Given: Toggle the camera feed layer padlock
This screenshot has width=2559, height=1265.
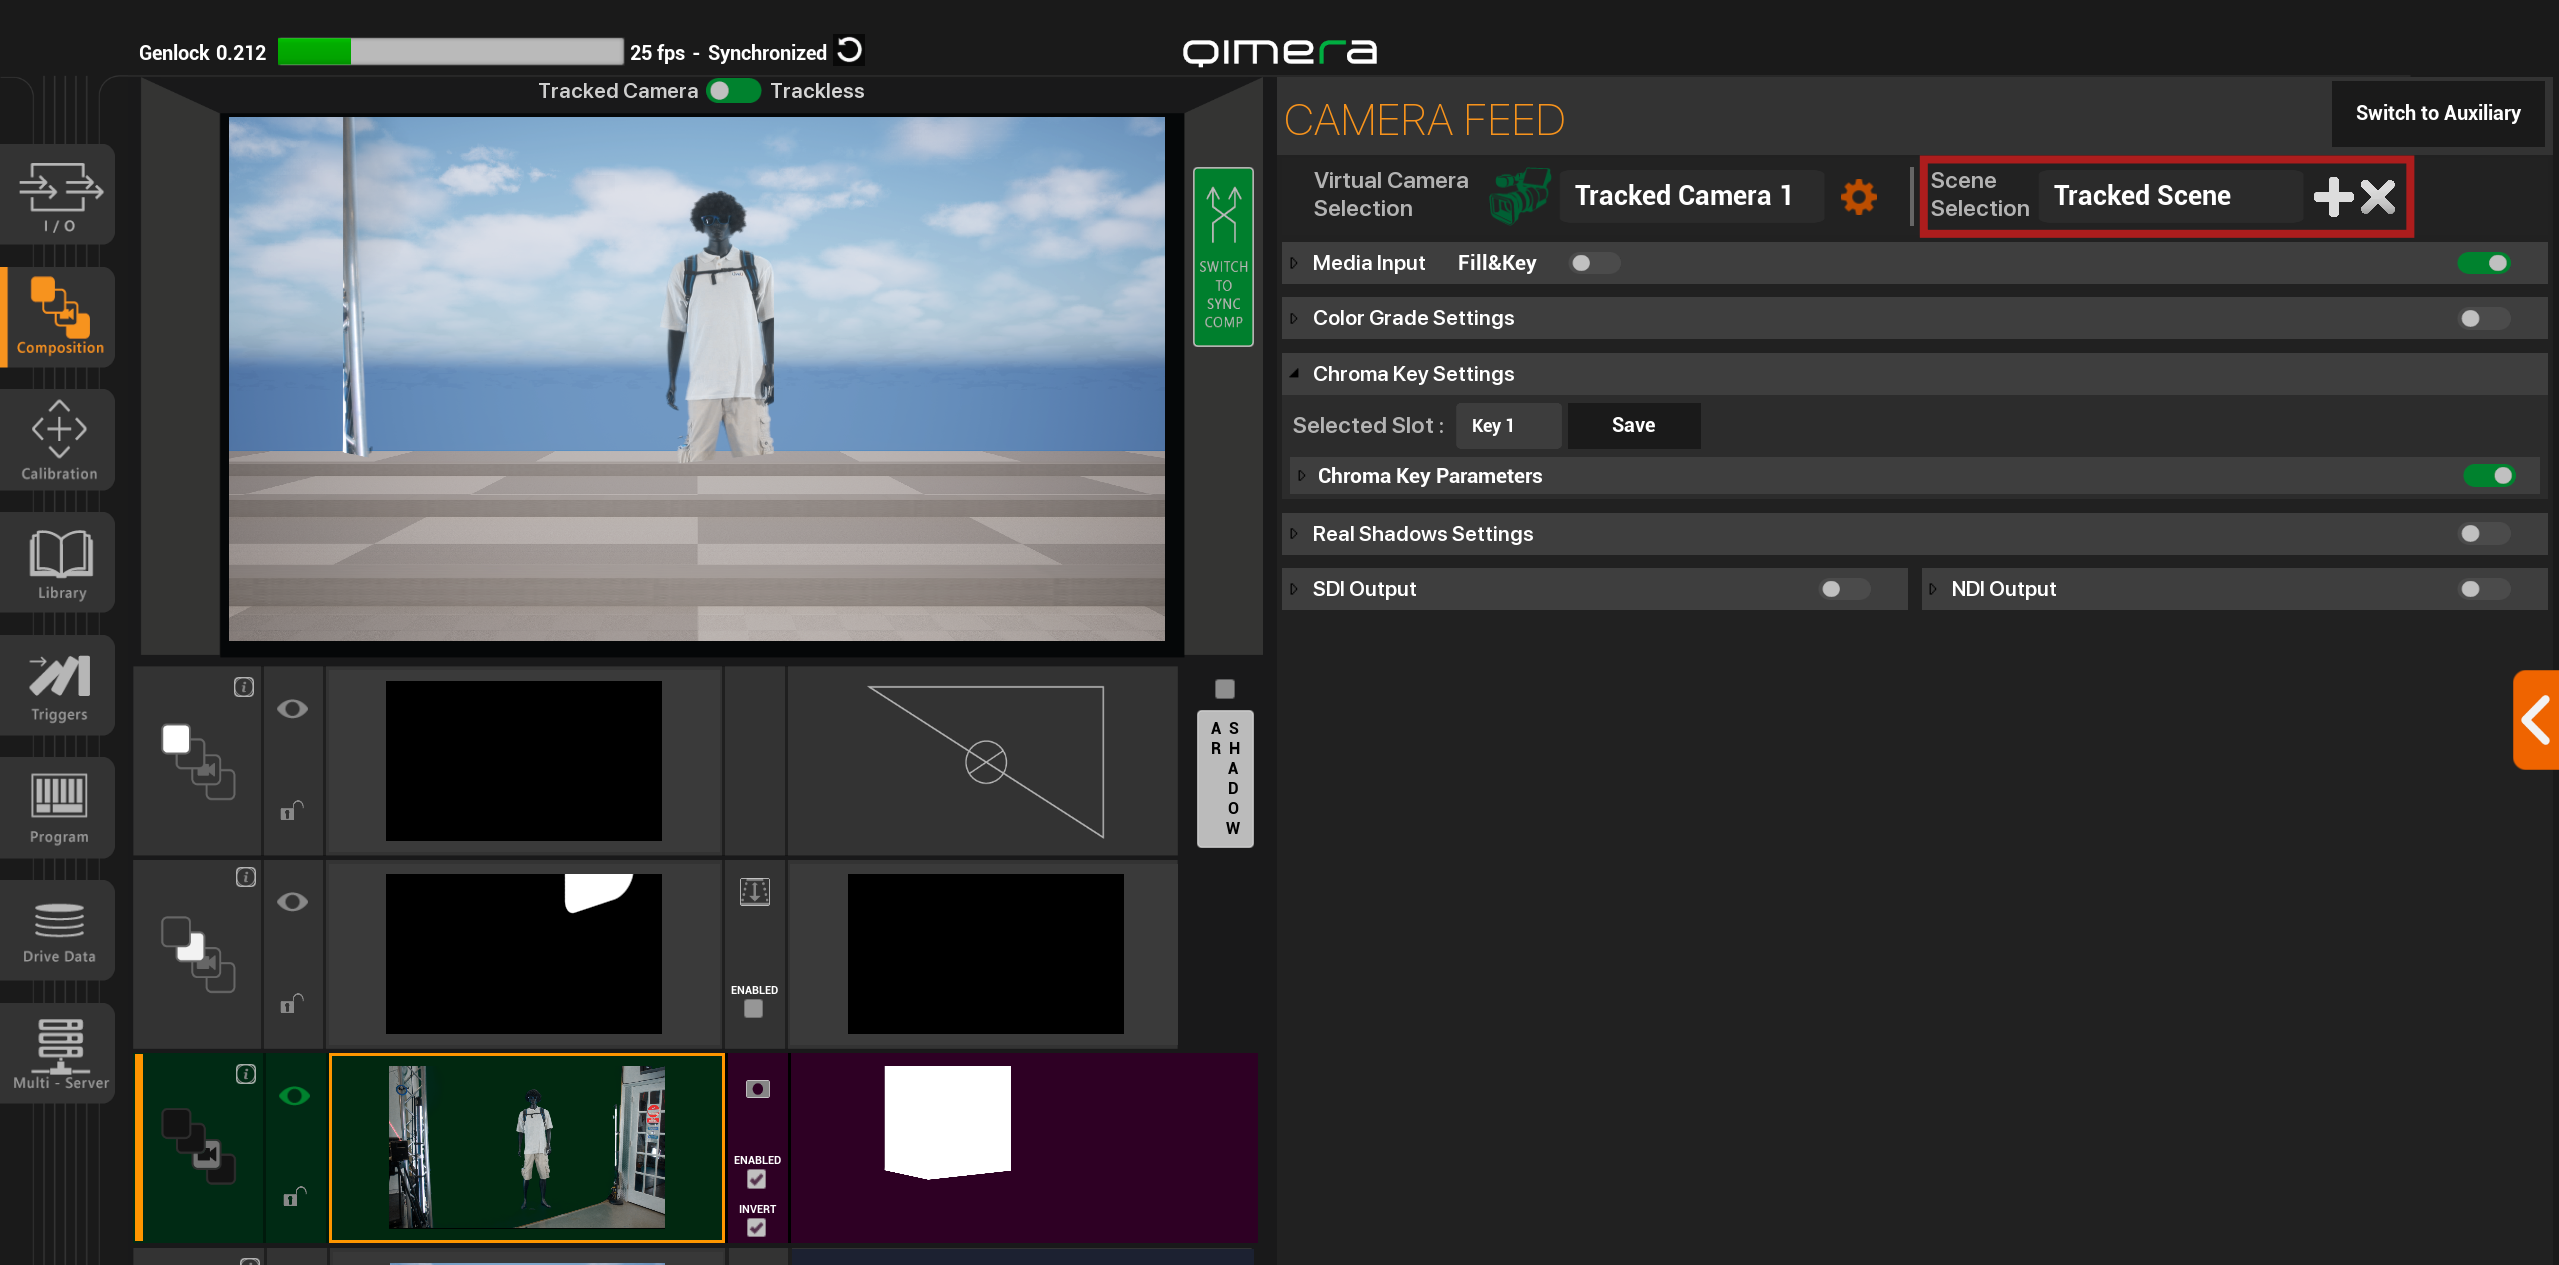Looking at the screenshot, I should pos(293,1195).
